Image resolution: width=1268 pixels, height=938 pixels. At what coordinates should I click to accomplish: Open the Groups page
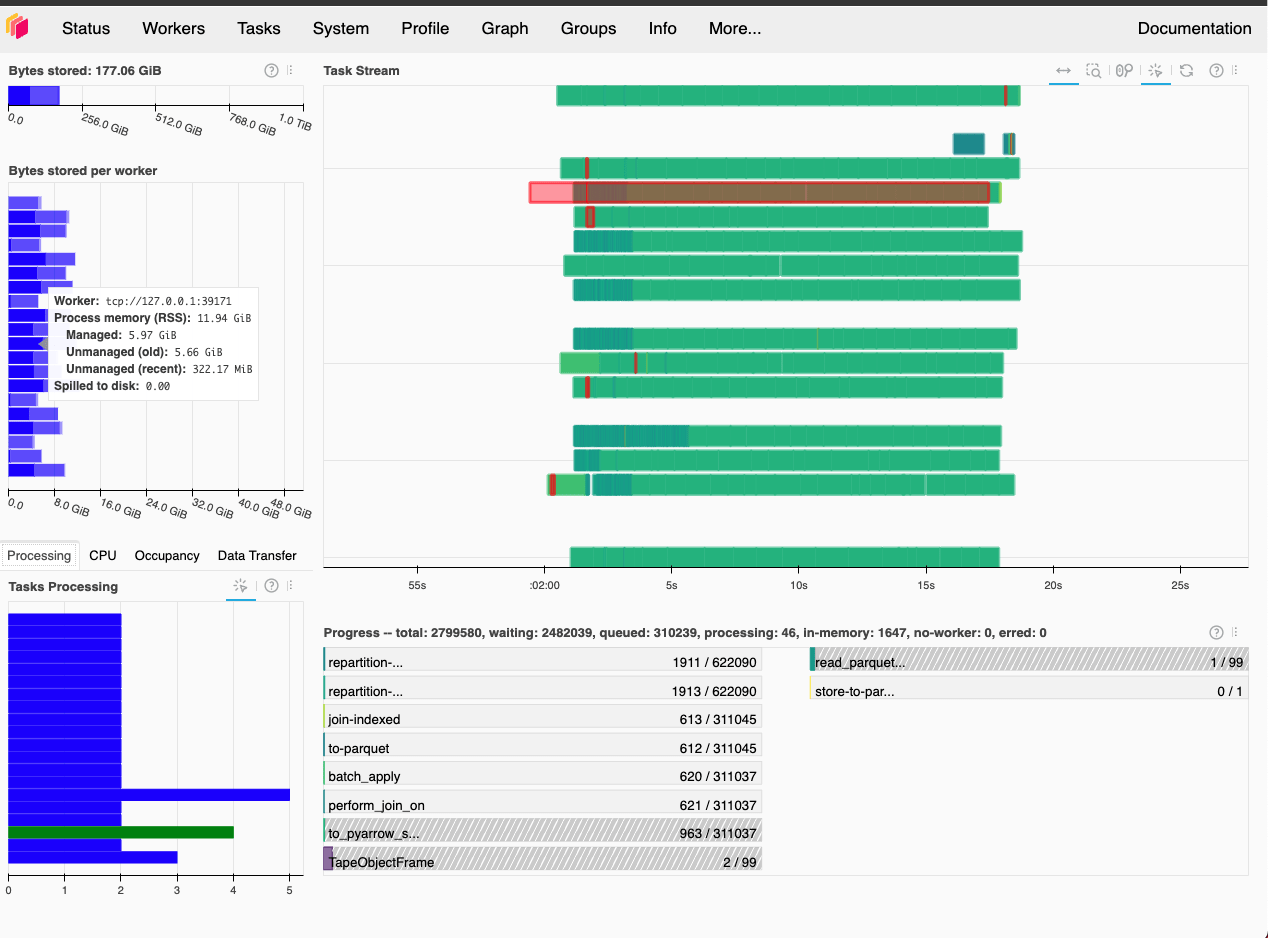[588, 28]
